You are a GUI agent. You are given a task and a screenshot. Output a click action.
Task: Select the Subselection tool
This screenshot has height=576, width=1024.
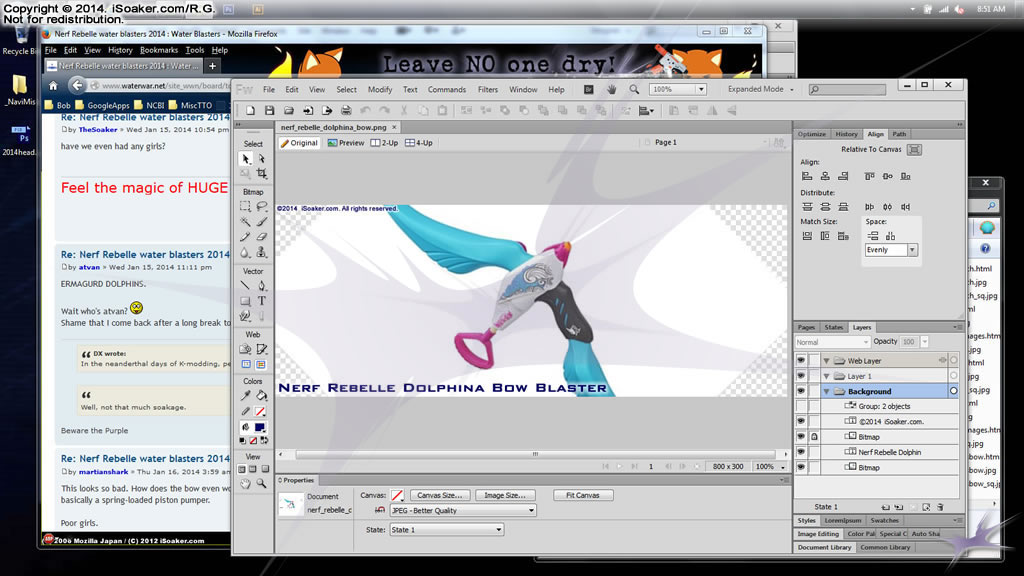pos(261,159)
